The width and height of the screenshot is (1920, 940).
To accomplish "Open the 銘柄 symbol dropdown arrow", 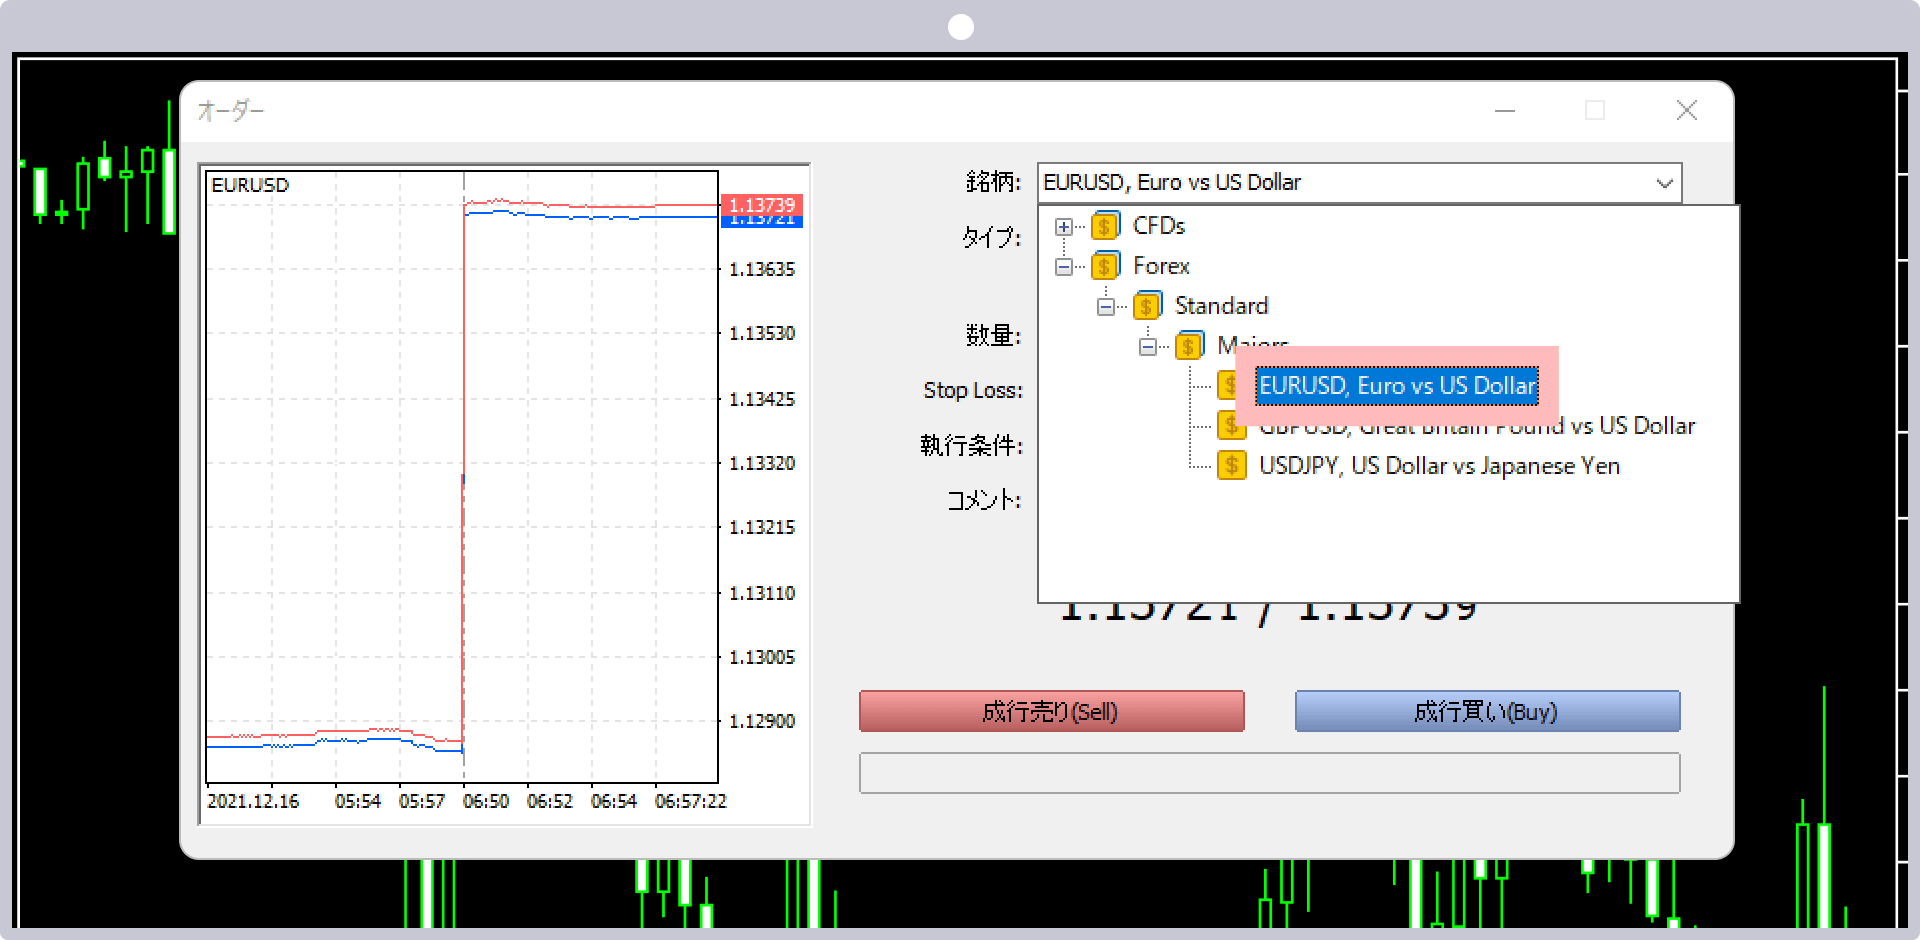I will click(x=1664, y=183).
